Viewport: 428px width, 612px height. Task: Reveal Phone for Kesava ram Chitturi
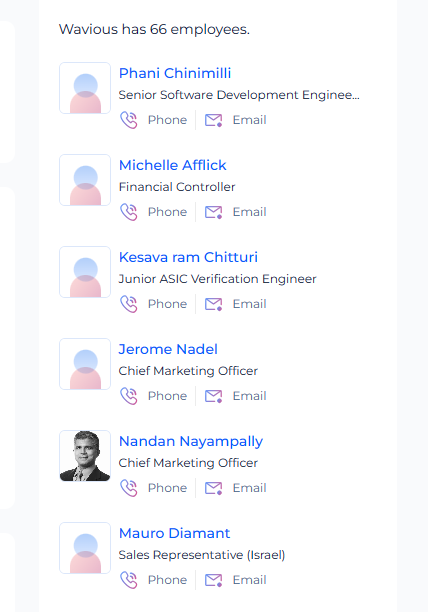(154, 304)
